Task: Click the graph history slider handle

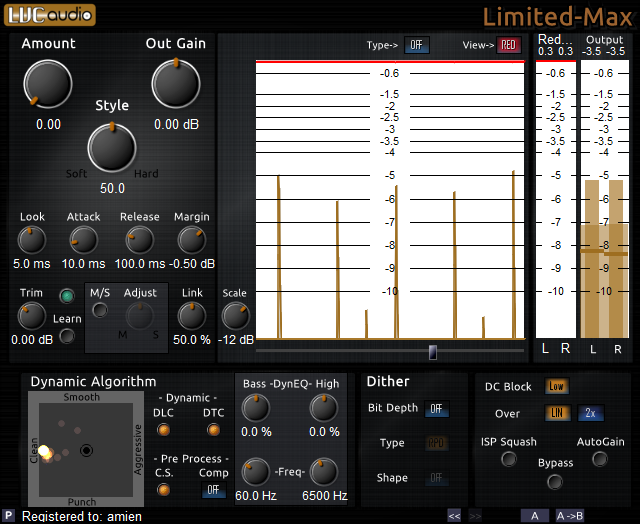Action: click(x=433, y=352)
